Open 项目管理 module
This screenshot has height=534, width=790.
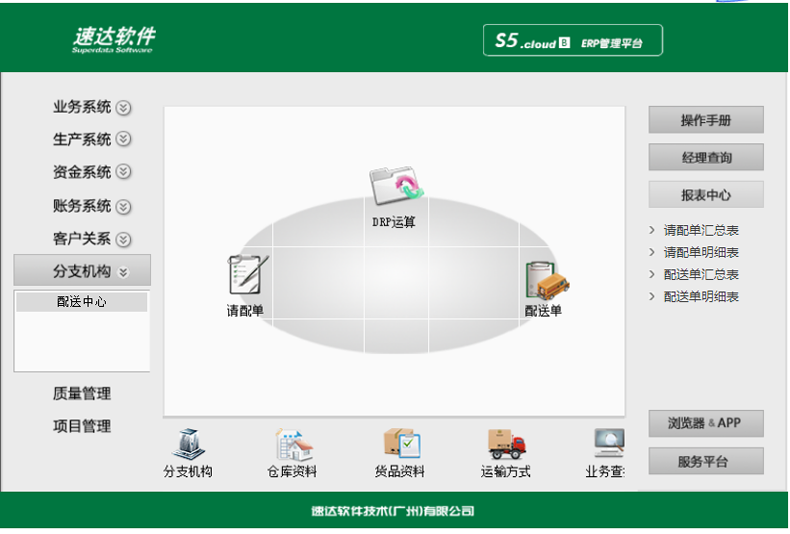(x=82, y=426)
